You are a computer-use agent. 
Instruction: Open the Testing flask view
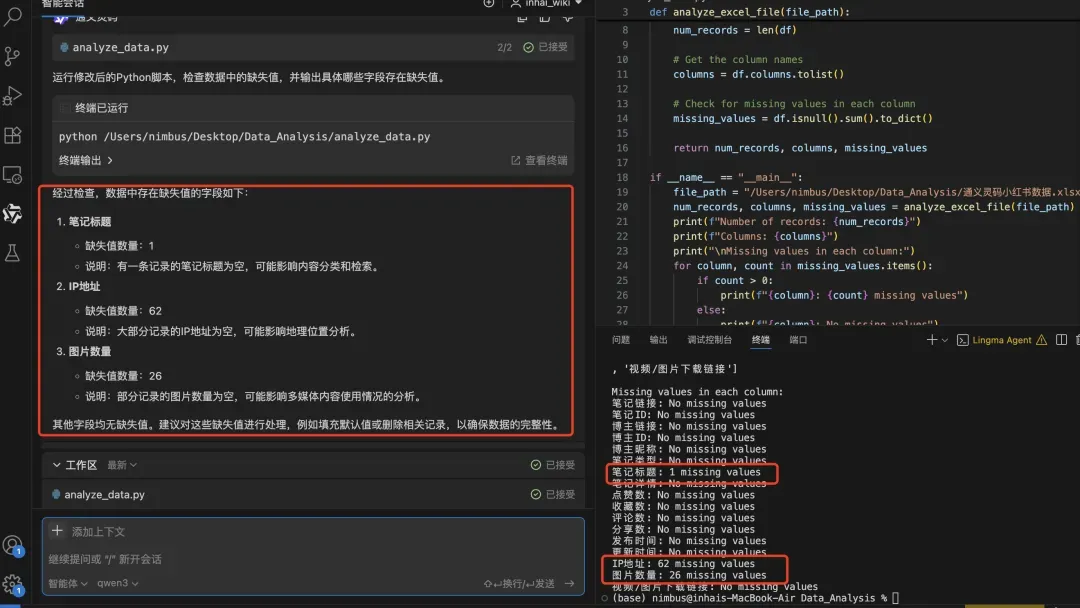click(x=12, y=253)
